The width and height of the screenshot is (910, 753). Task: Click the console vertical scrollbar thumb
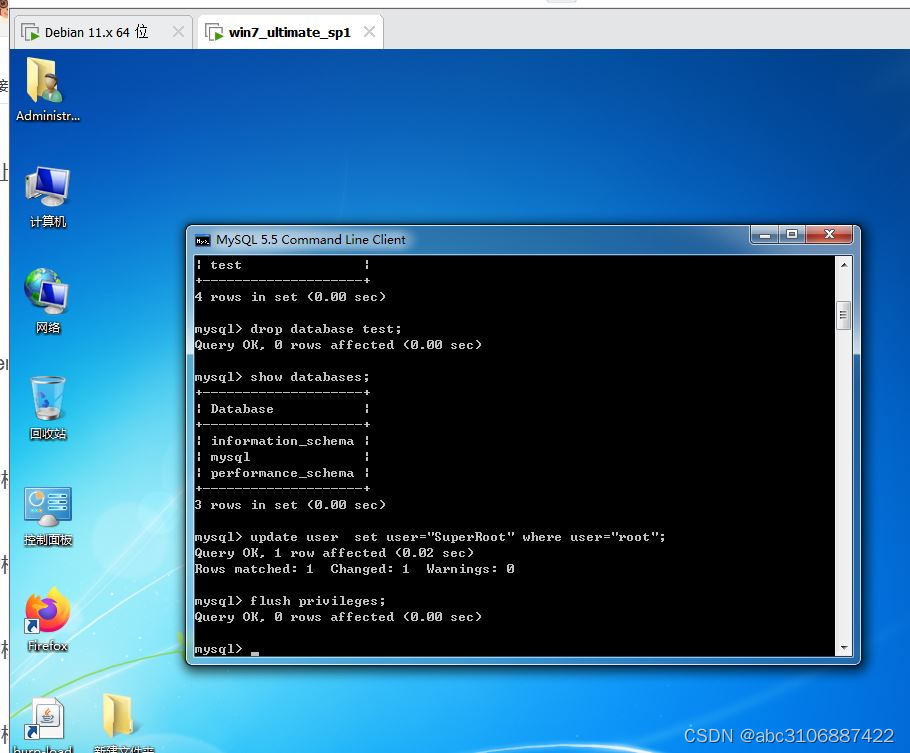(x=844, y=315)
